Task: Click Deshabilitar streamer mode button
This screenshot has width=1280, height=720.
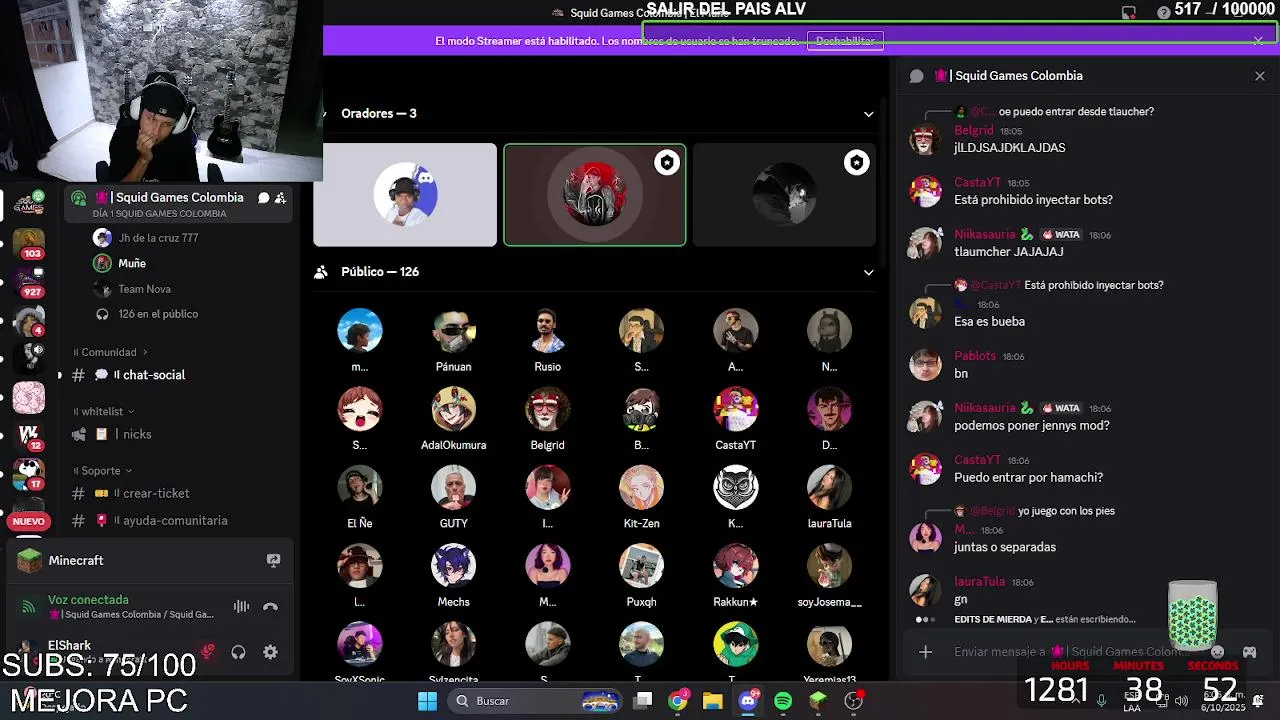Action: coord(845,41)
